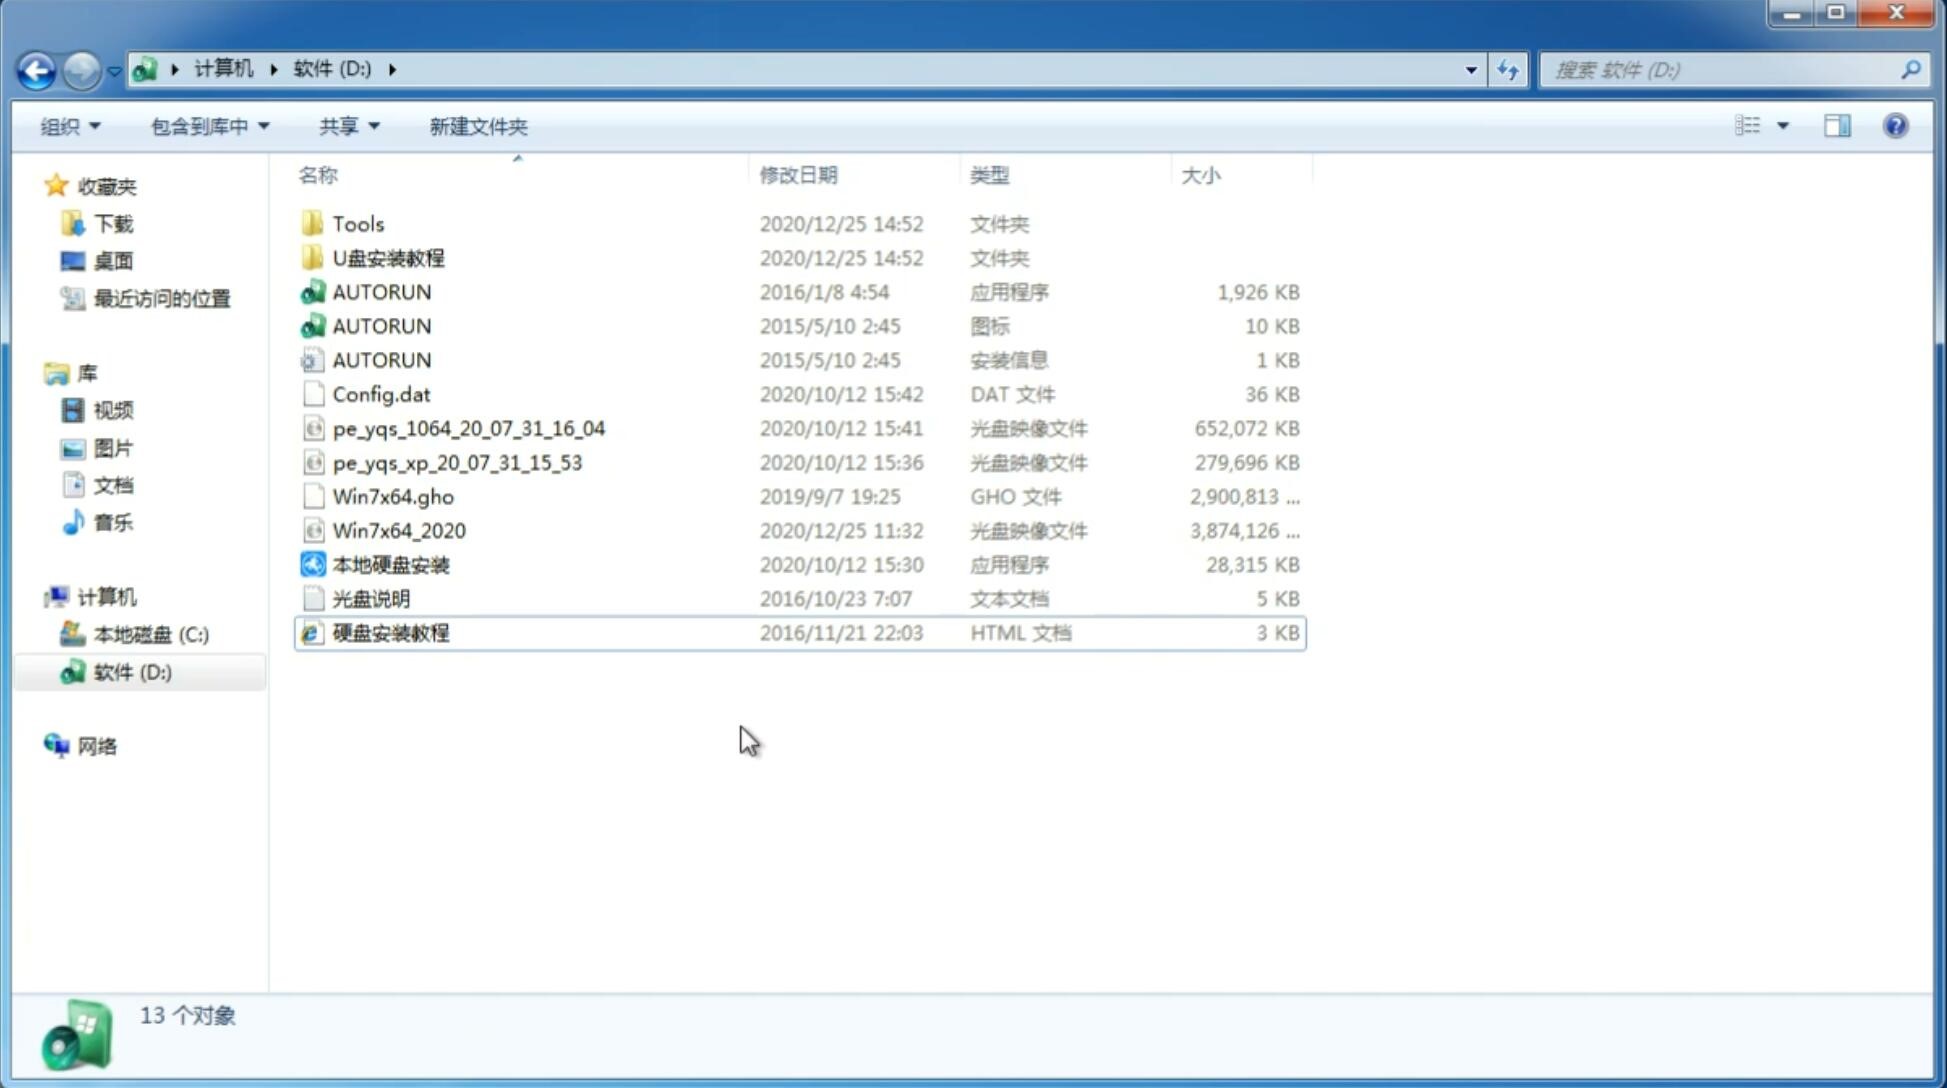This screenshot has width=1947, height=1088.
Task: Click 包含到库中 toolbar button
Action: (209, 126)
